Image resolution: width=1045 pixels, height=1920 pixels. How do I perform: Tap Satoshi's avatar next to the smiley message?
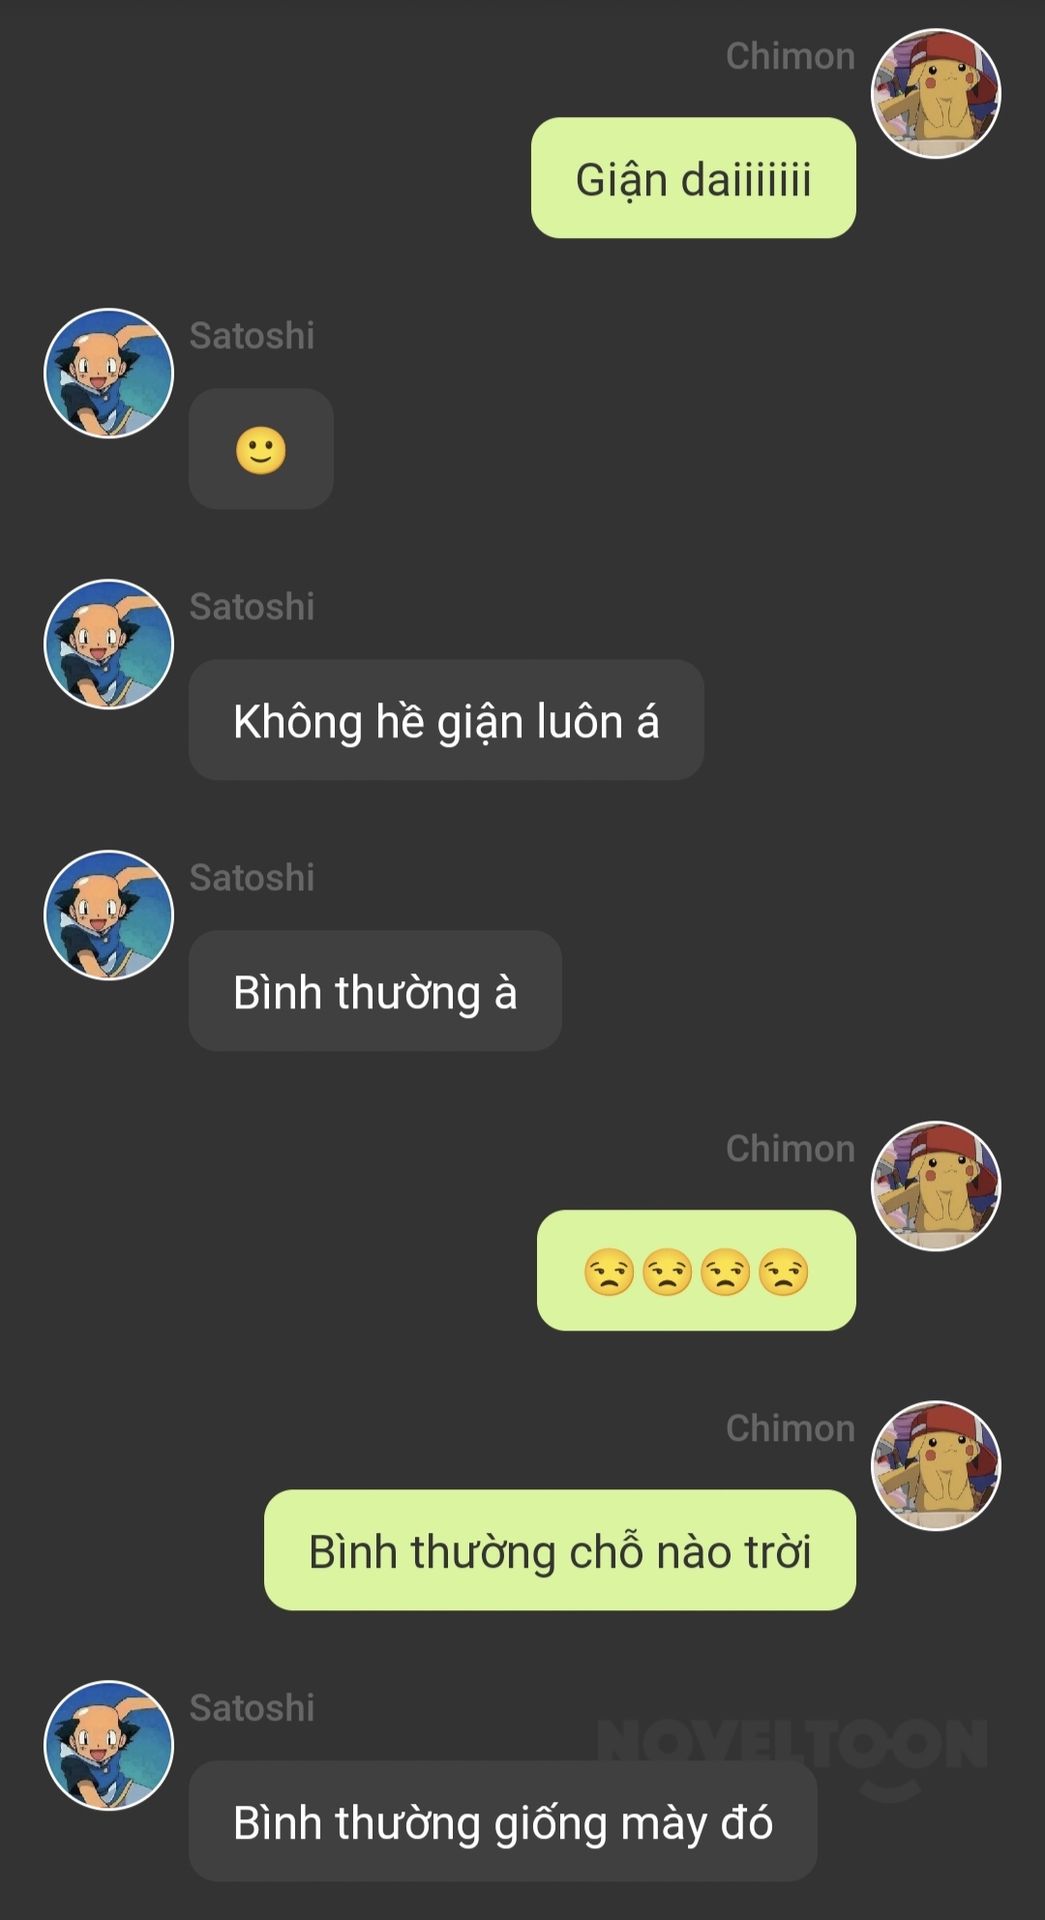[x=109, y=373]
